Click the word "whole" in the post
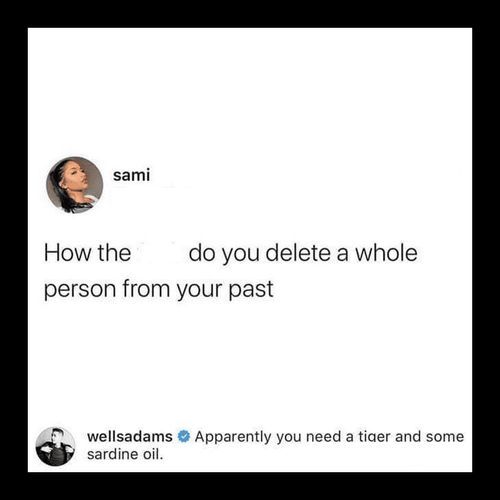500x500 pixels. point(386,253)
